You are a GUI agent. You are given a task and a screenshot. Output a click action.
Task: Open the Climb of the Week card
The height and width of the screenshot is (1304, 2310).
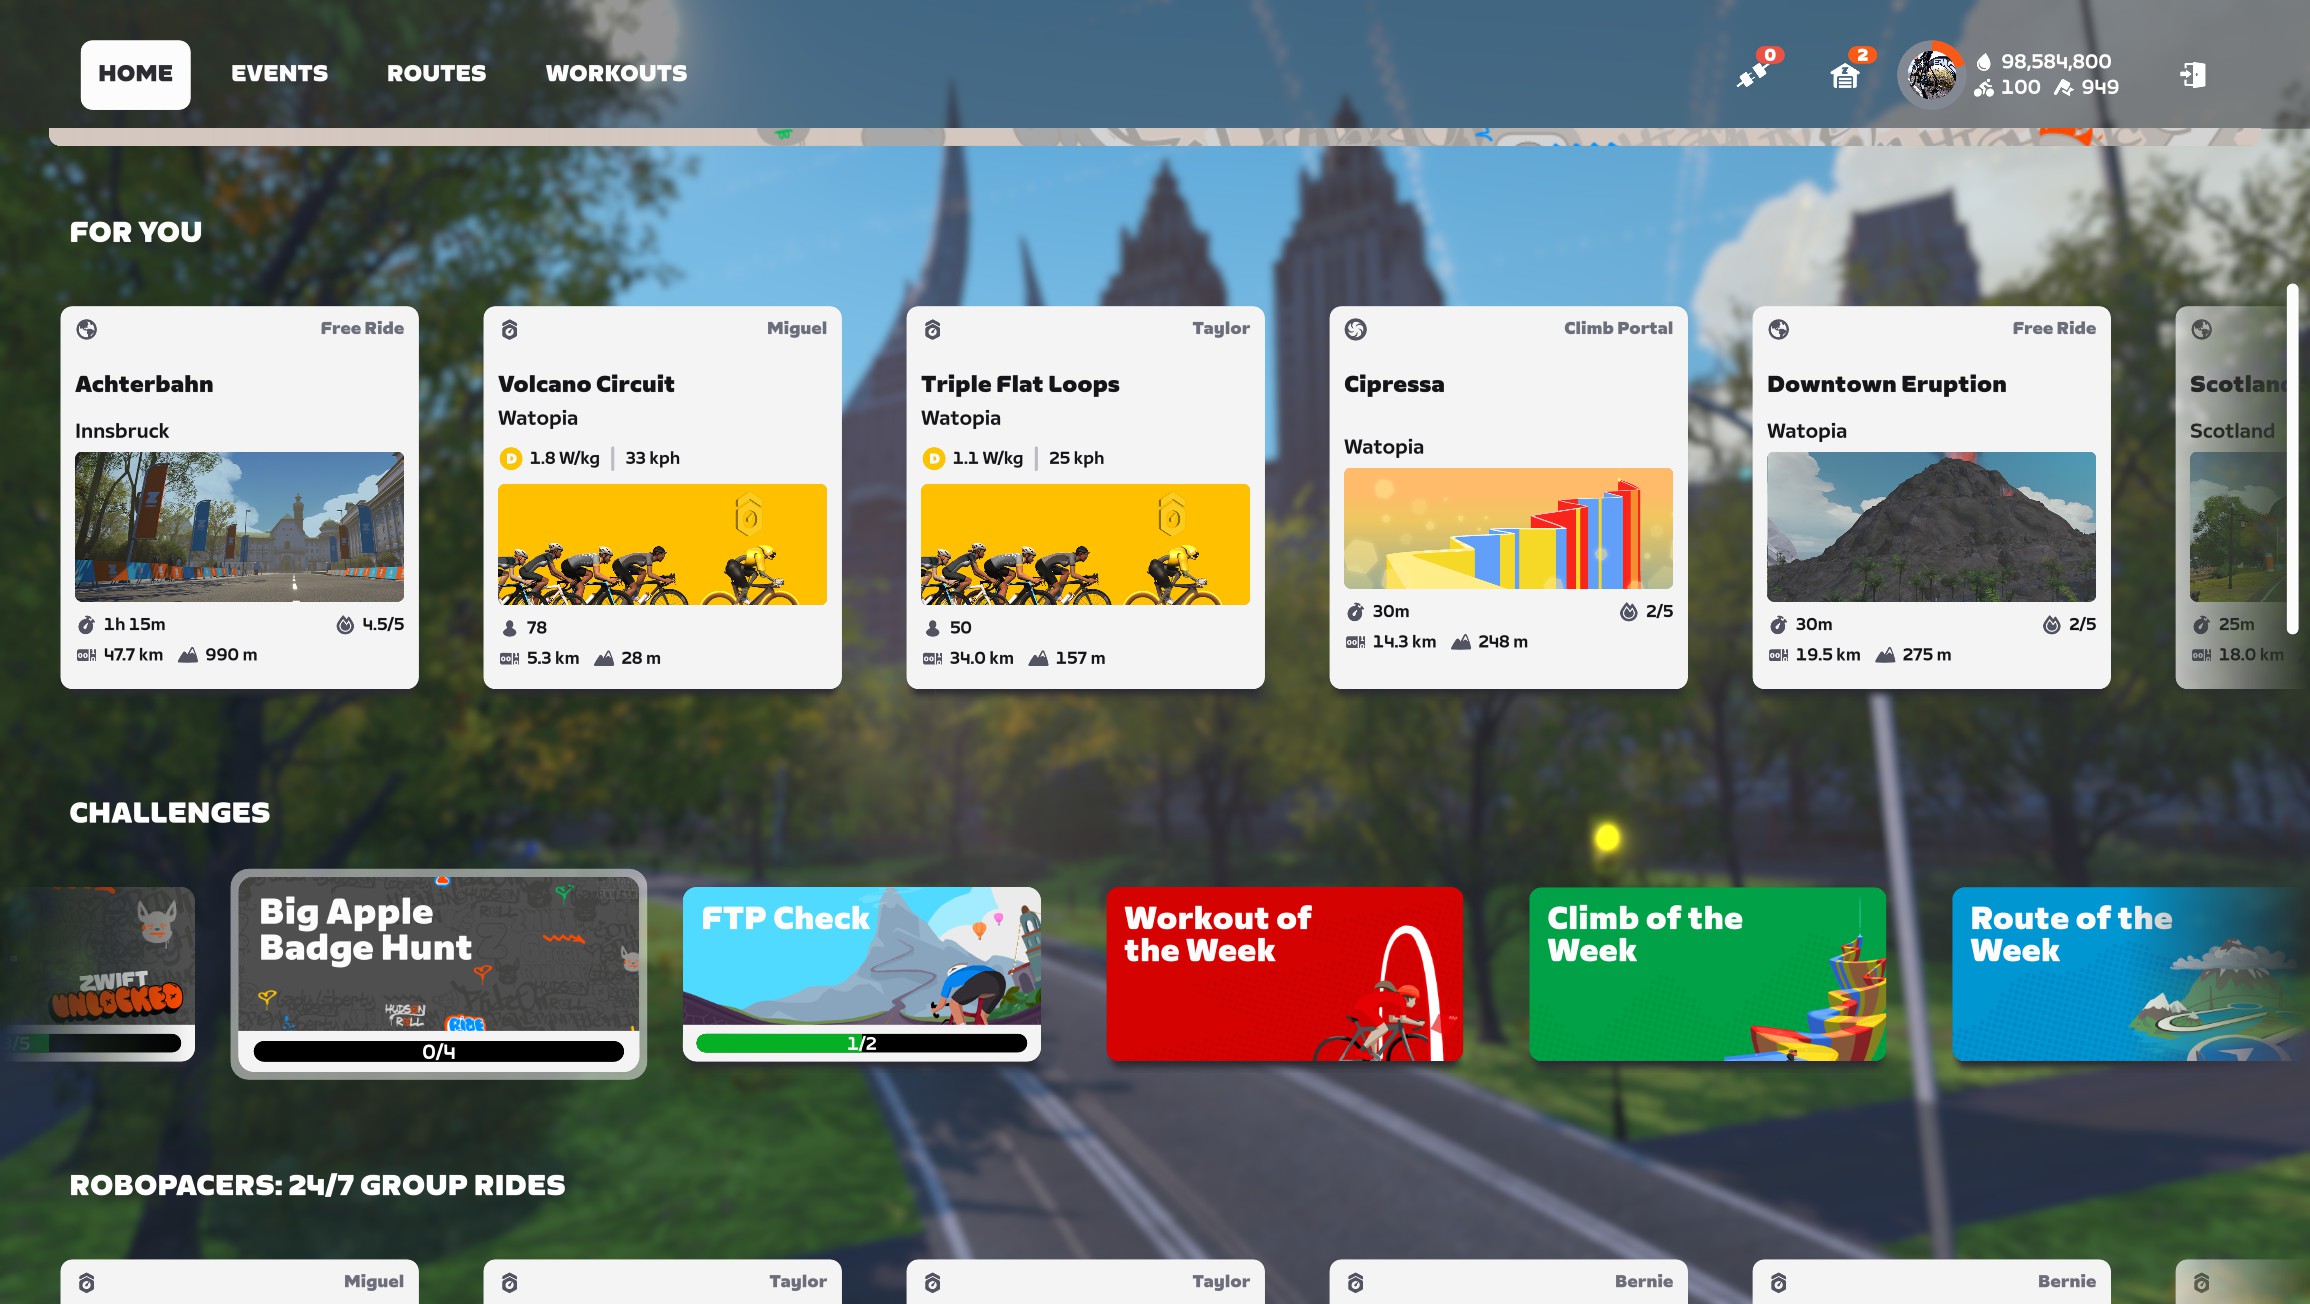coord(1707,973)
